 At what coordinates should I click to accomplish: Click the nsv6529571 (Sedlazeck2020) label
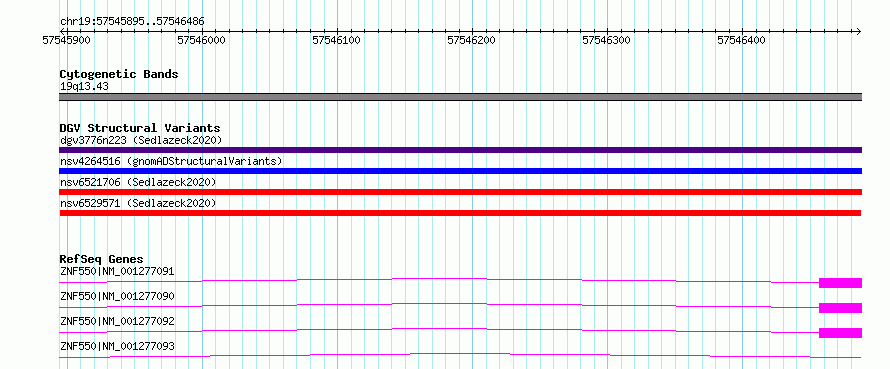(138, 203)
